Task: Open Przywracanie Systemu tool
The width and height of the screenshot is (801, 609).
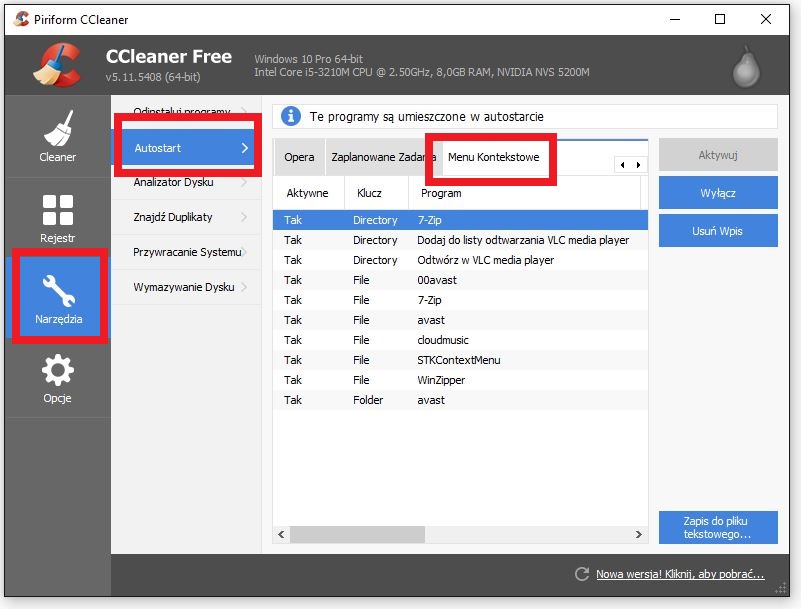Action: (186, 252)
